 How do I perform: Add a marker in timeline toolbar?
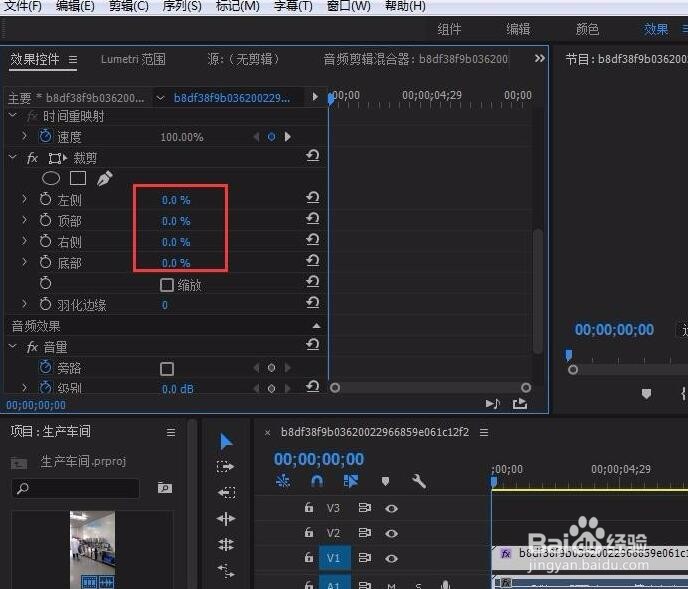tap(385, 481)
